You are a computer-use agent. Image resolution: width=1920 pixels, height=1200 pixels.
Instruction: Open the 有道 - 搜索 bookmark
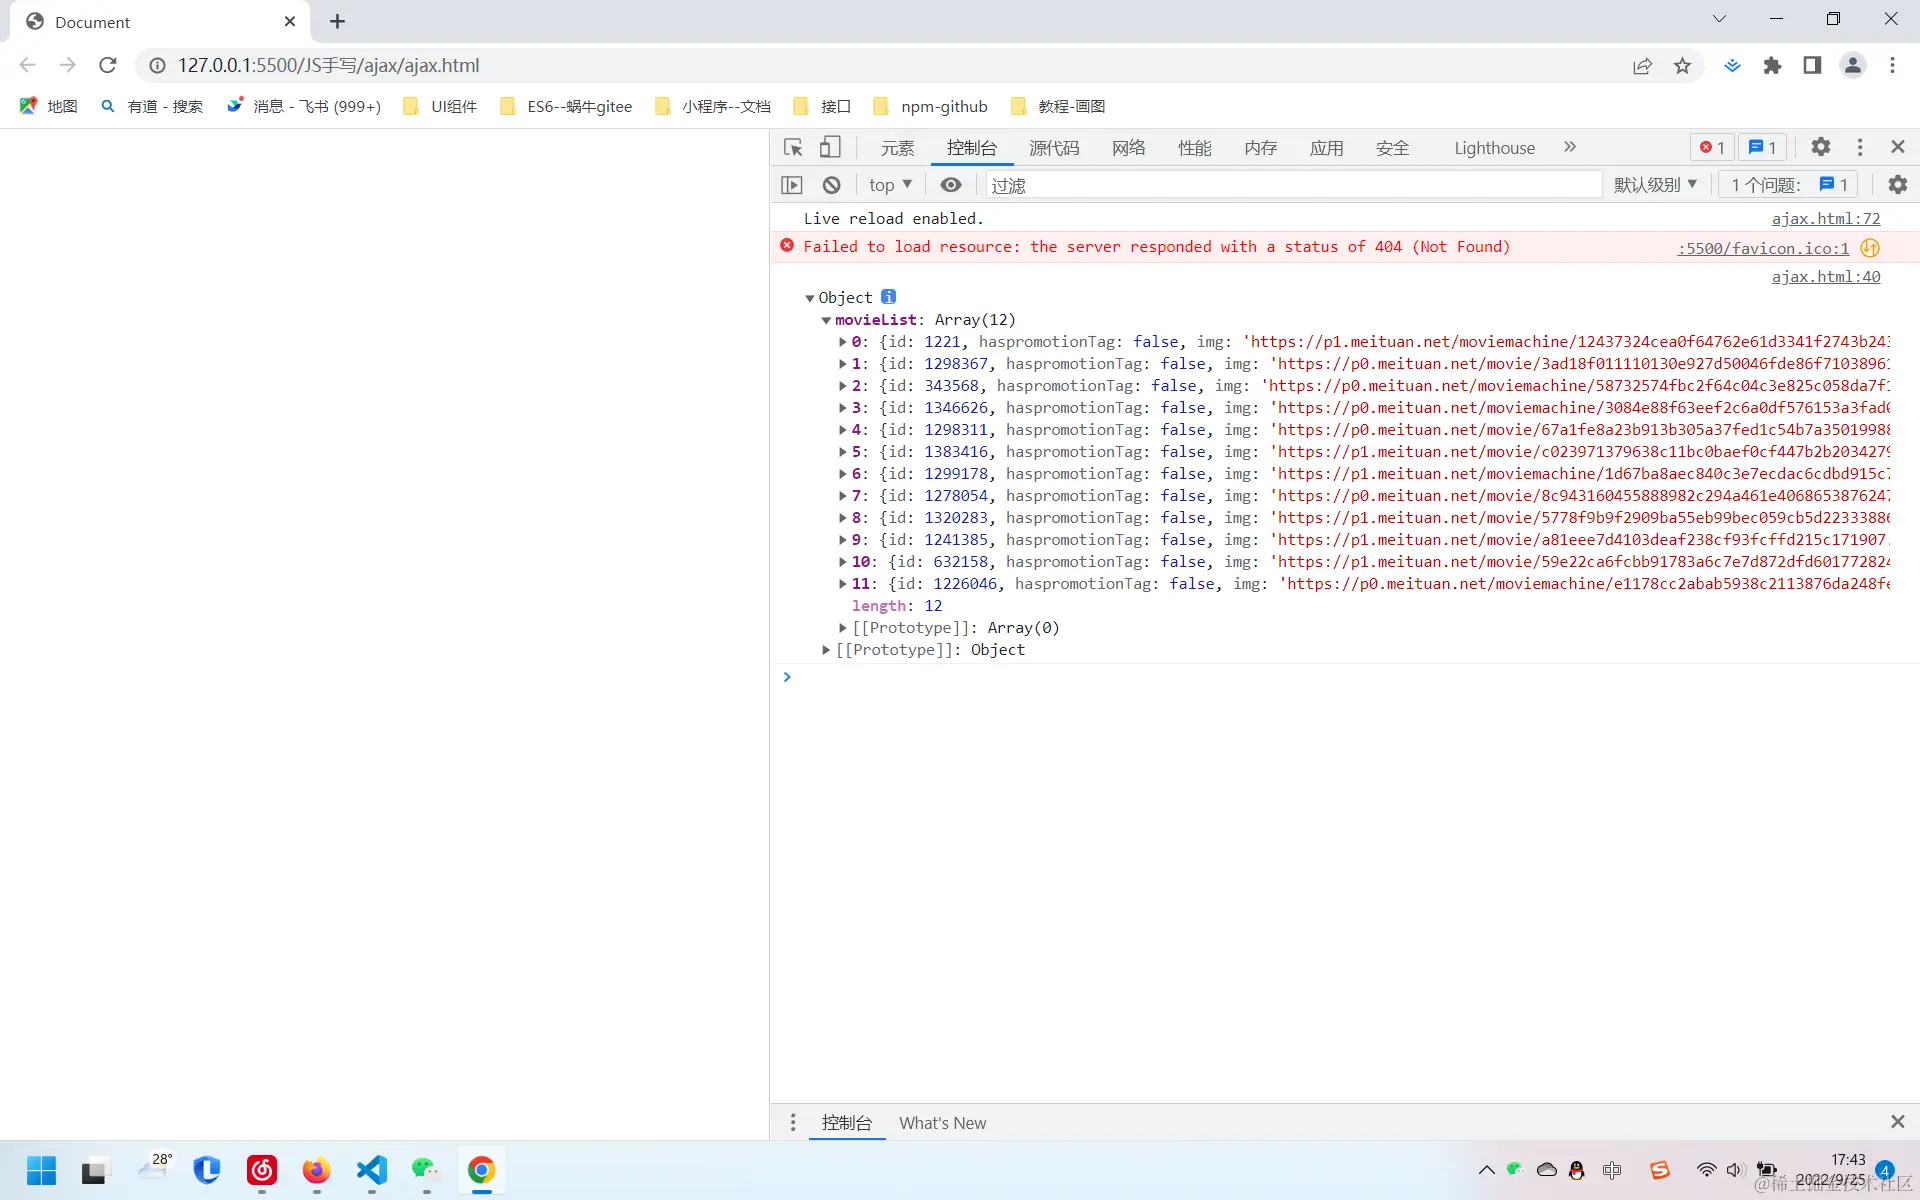(152, 106)
